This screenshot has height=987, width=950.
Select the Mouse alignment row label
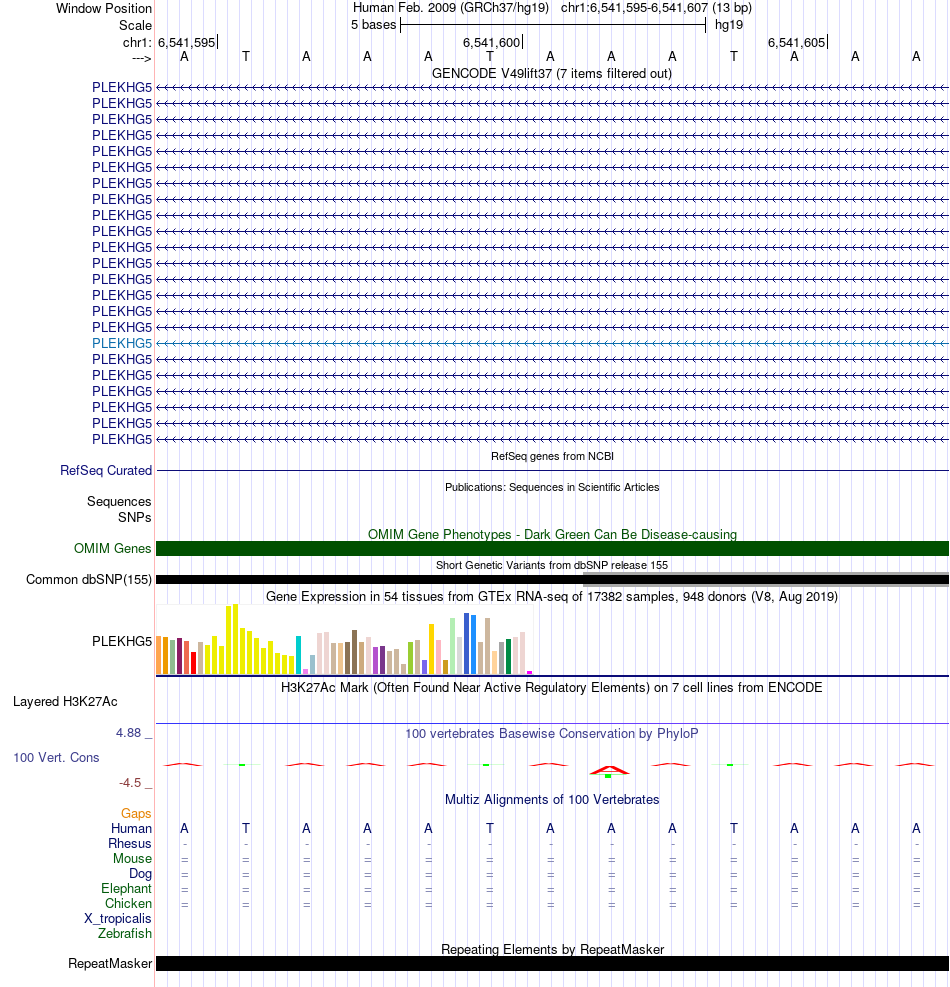click(132, 859)
